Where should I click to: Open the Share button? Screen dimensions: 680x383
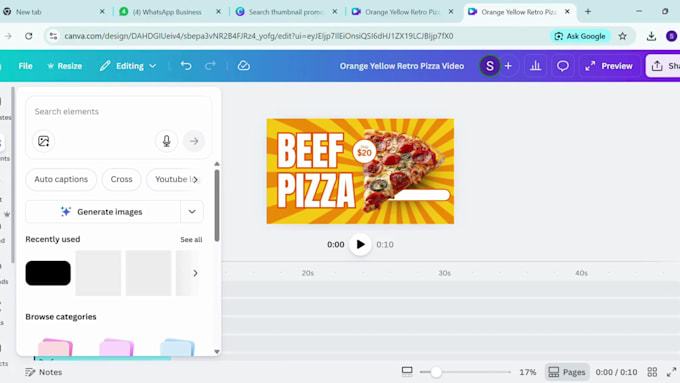[x=664, y=66]
